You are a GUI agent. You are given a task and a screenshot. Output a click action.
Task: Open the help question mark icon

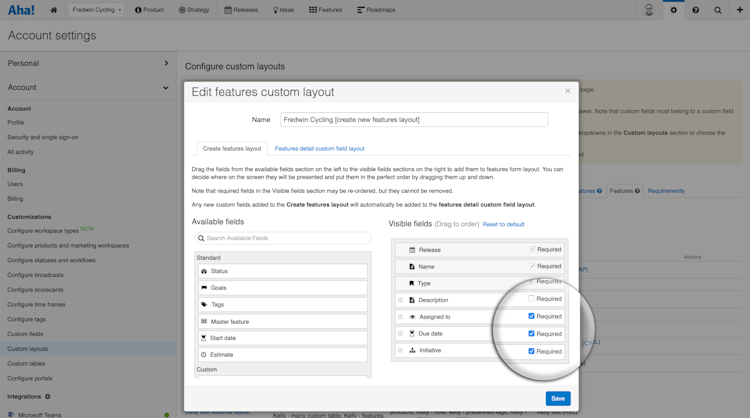695,10
